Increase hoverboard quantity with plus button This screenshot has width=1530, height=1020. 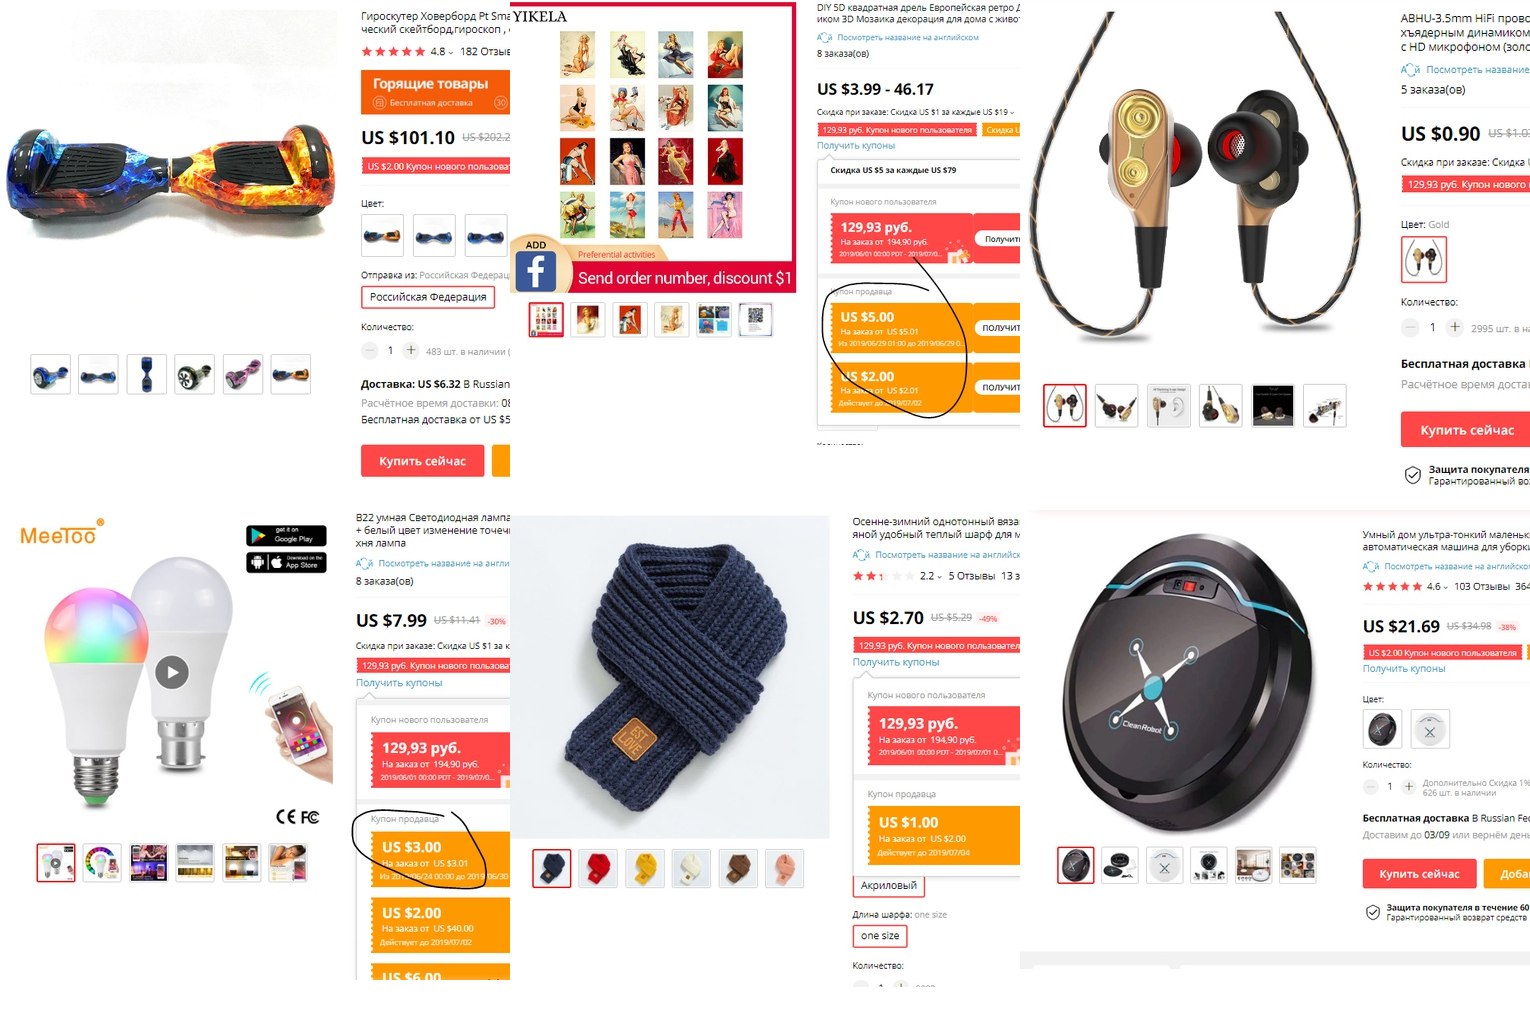coord(410,350)
